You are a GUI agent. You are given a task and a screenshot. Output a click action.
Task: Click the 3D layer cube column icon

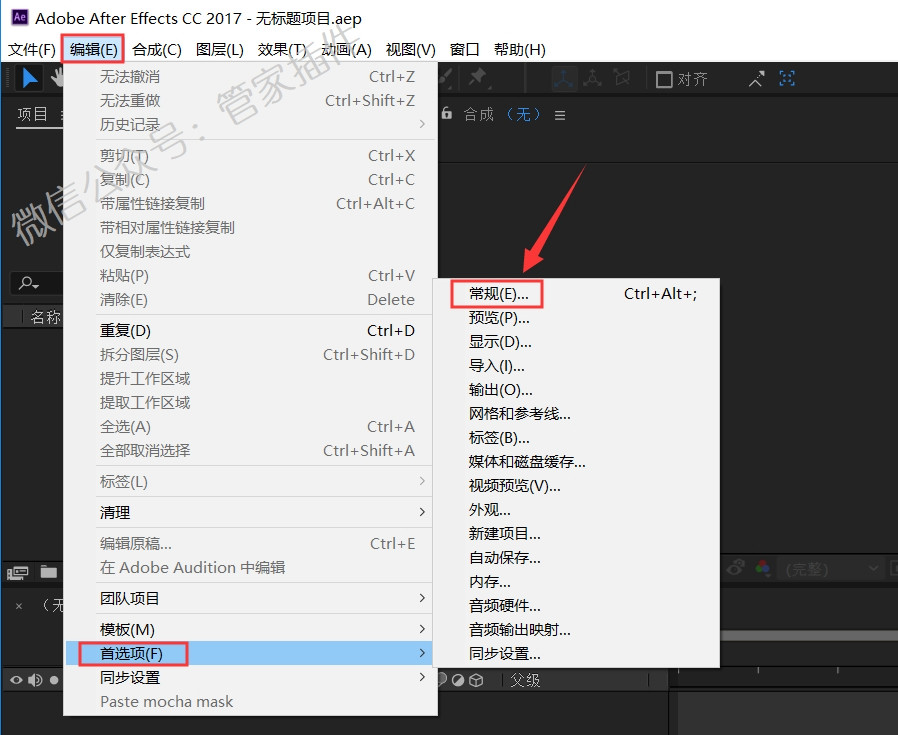coord(476,680)
